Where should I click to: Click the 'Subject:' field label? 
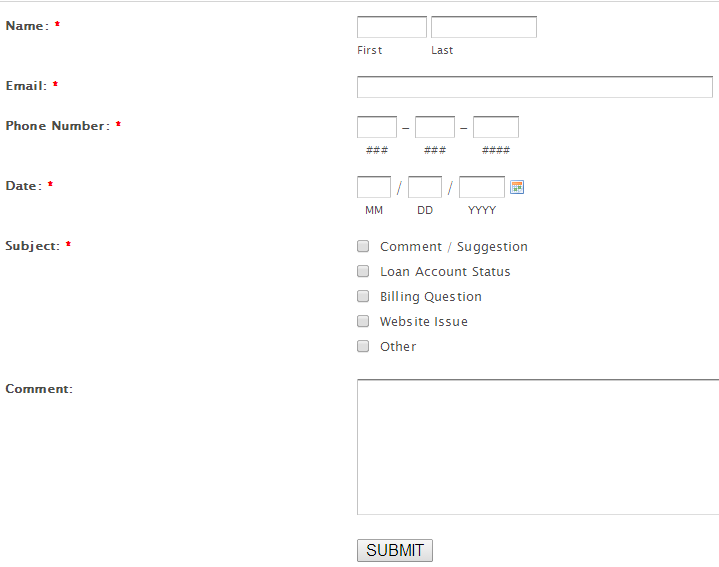tap(33, 246)
